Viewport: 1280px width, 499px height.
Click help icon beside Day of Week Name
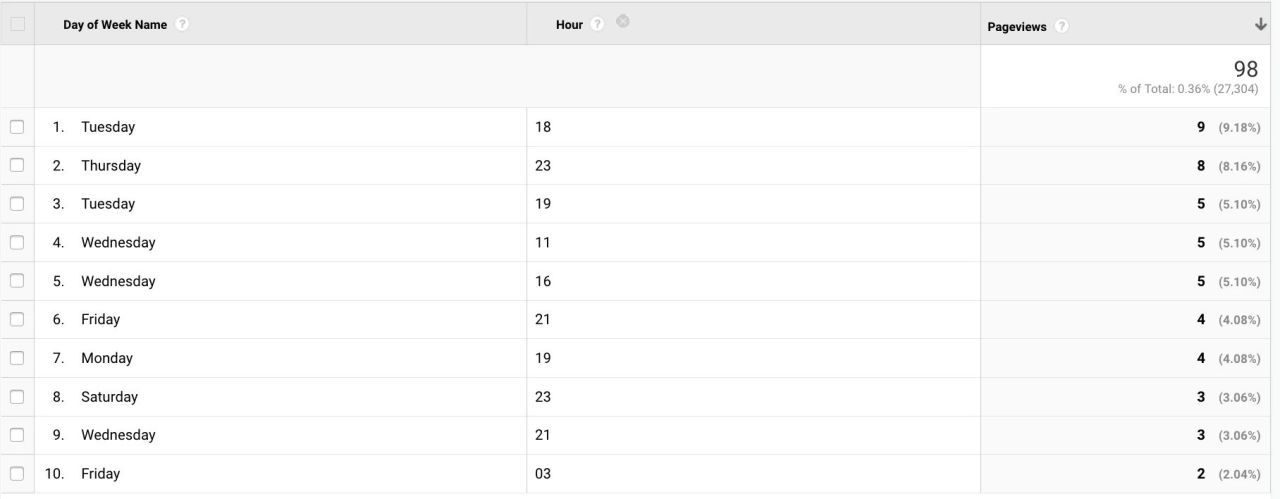[x=182, y=25]
